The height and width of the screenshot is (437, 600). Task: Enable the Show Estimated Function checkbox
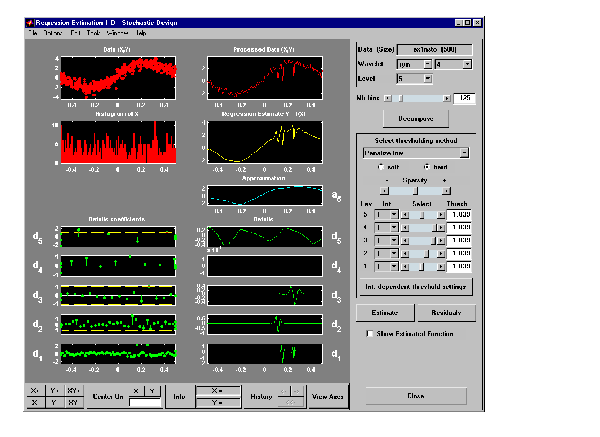(370, 333)
